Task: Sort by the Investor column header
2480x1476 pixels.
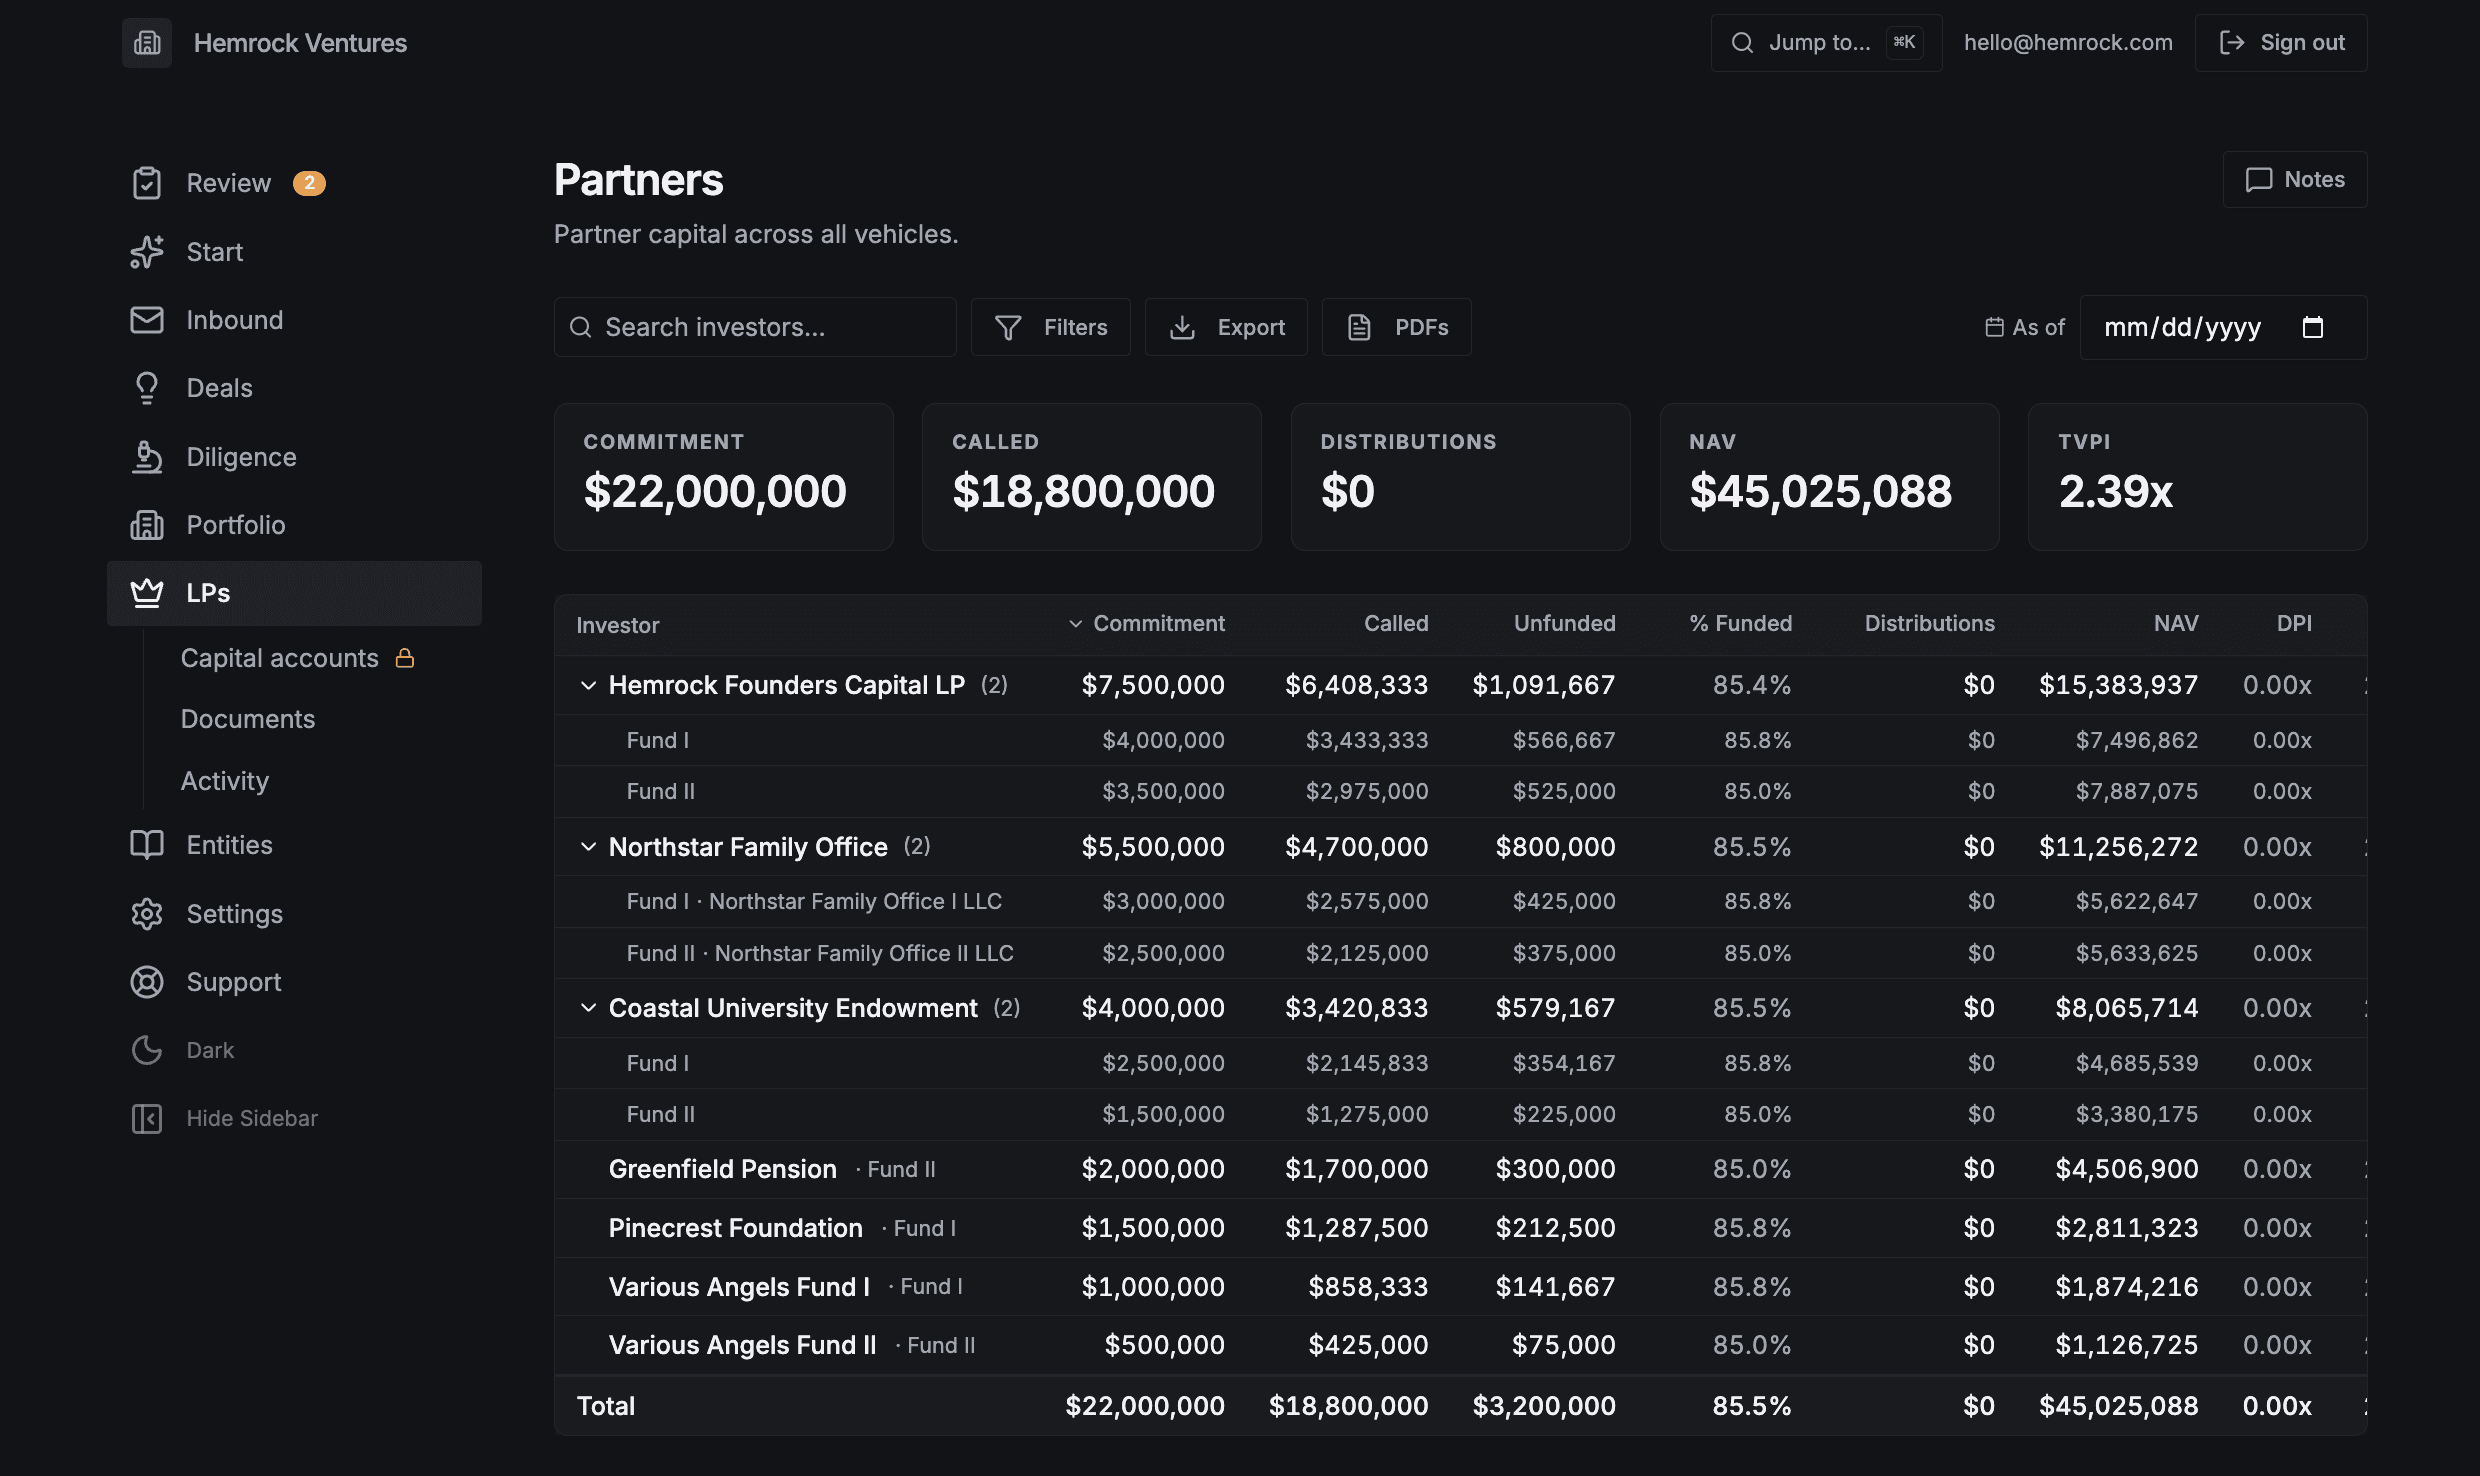Action: 618,626
